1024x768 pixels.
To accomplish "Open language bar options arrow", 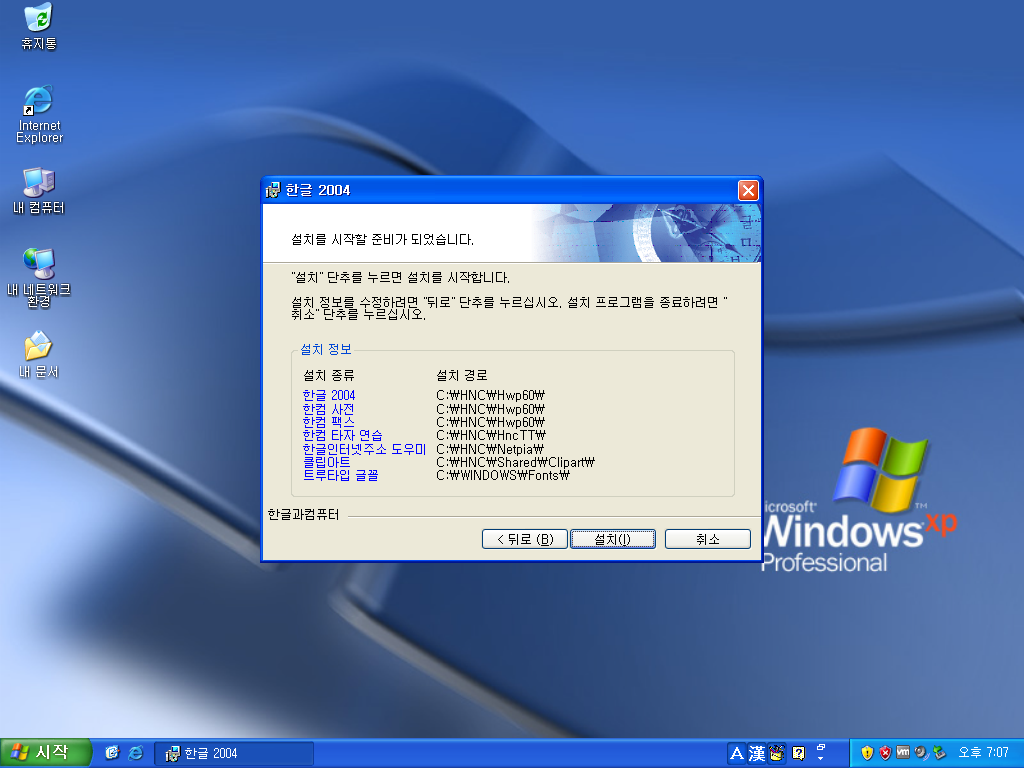I will click(x=821, y=759).
